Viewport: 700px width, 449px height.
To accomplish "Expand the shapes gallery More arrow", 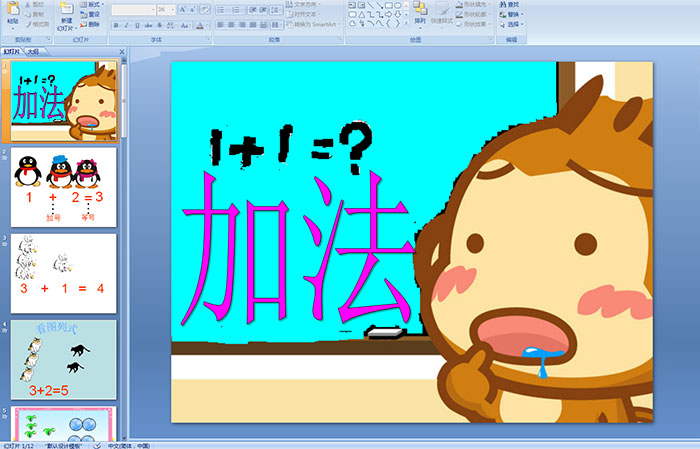I will coord(406,23).
